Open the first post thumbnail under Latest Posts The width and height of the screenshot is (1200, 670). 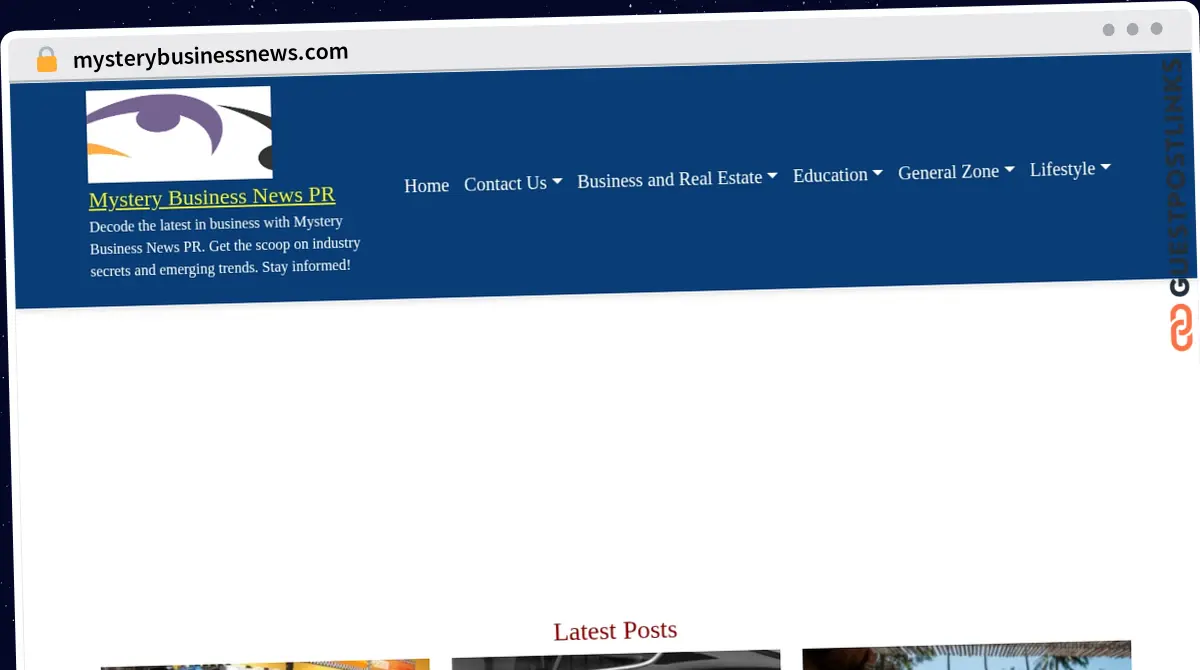(265, 664)
